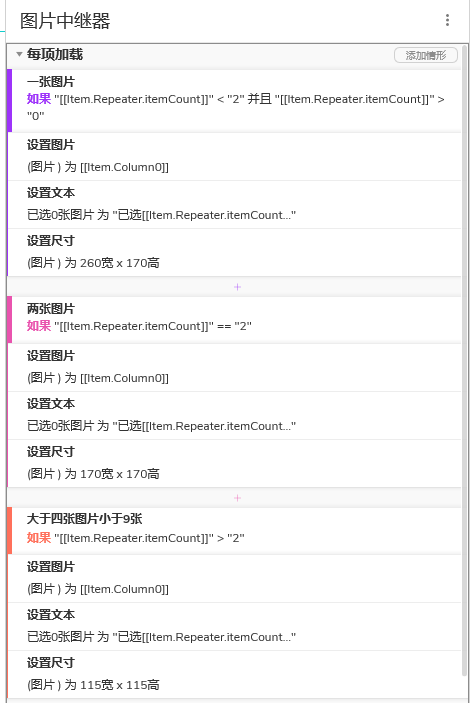
Task: Click the vertical scrollbar of the interactions panel
Action: [465, 359]
